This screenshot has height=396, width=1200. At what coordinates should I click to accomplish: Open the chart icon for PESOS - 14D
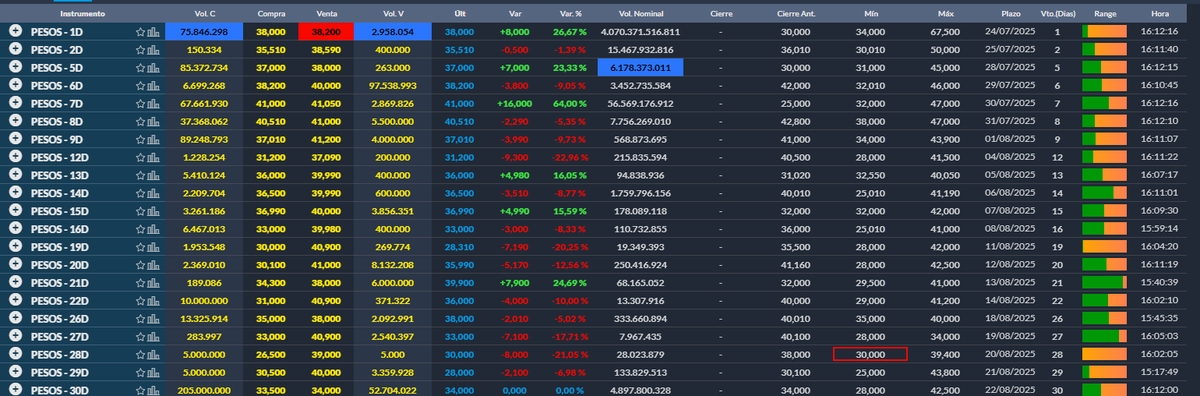[154, 193]
